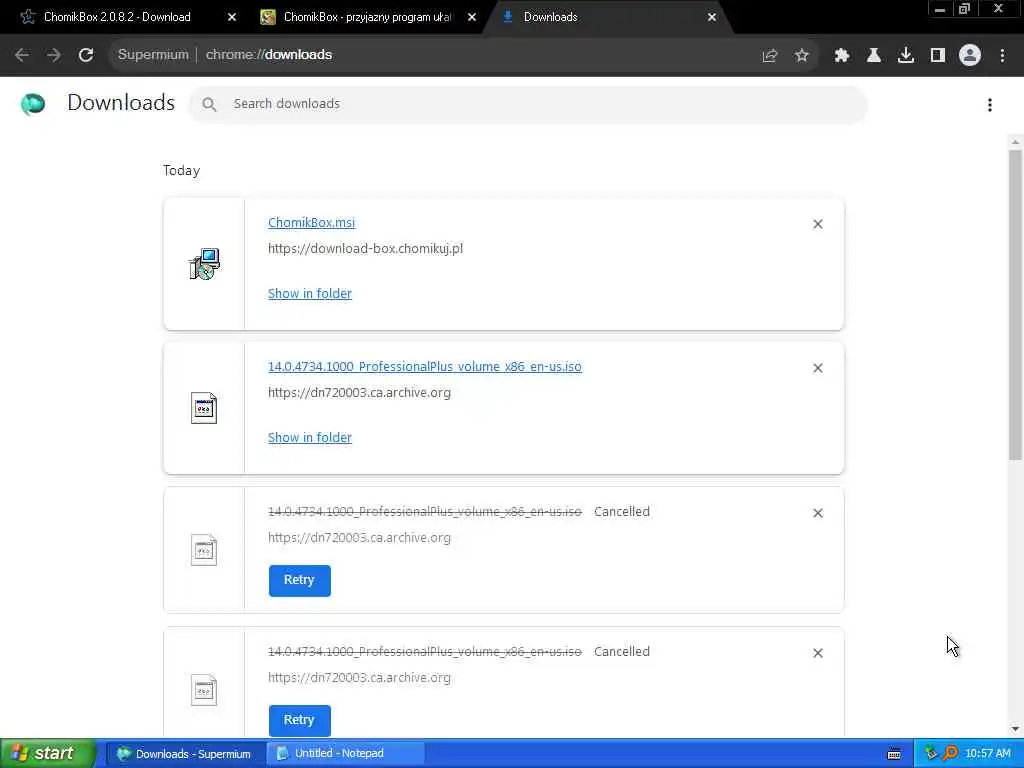Click the completed ISO file icon
The width and height of the screenshot is (1024, 768).
(x=204, y=408)
